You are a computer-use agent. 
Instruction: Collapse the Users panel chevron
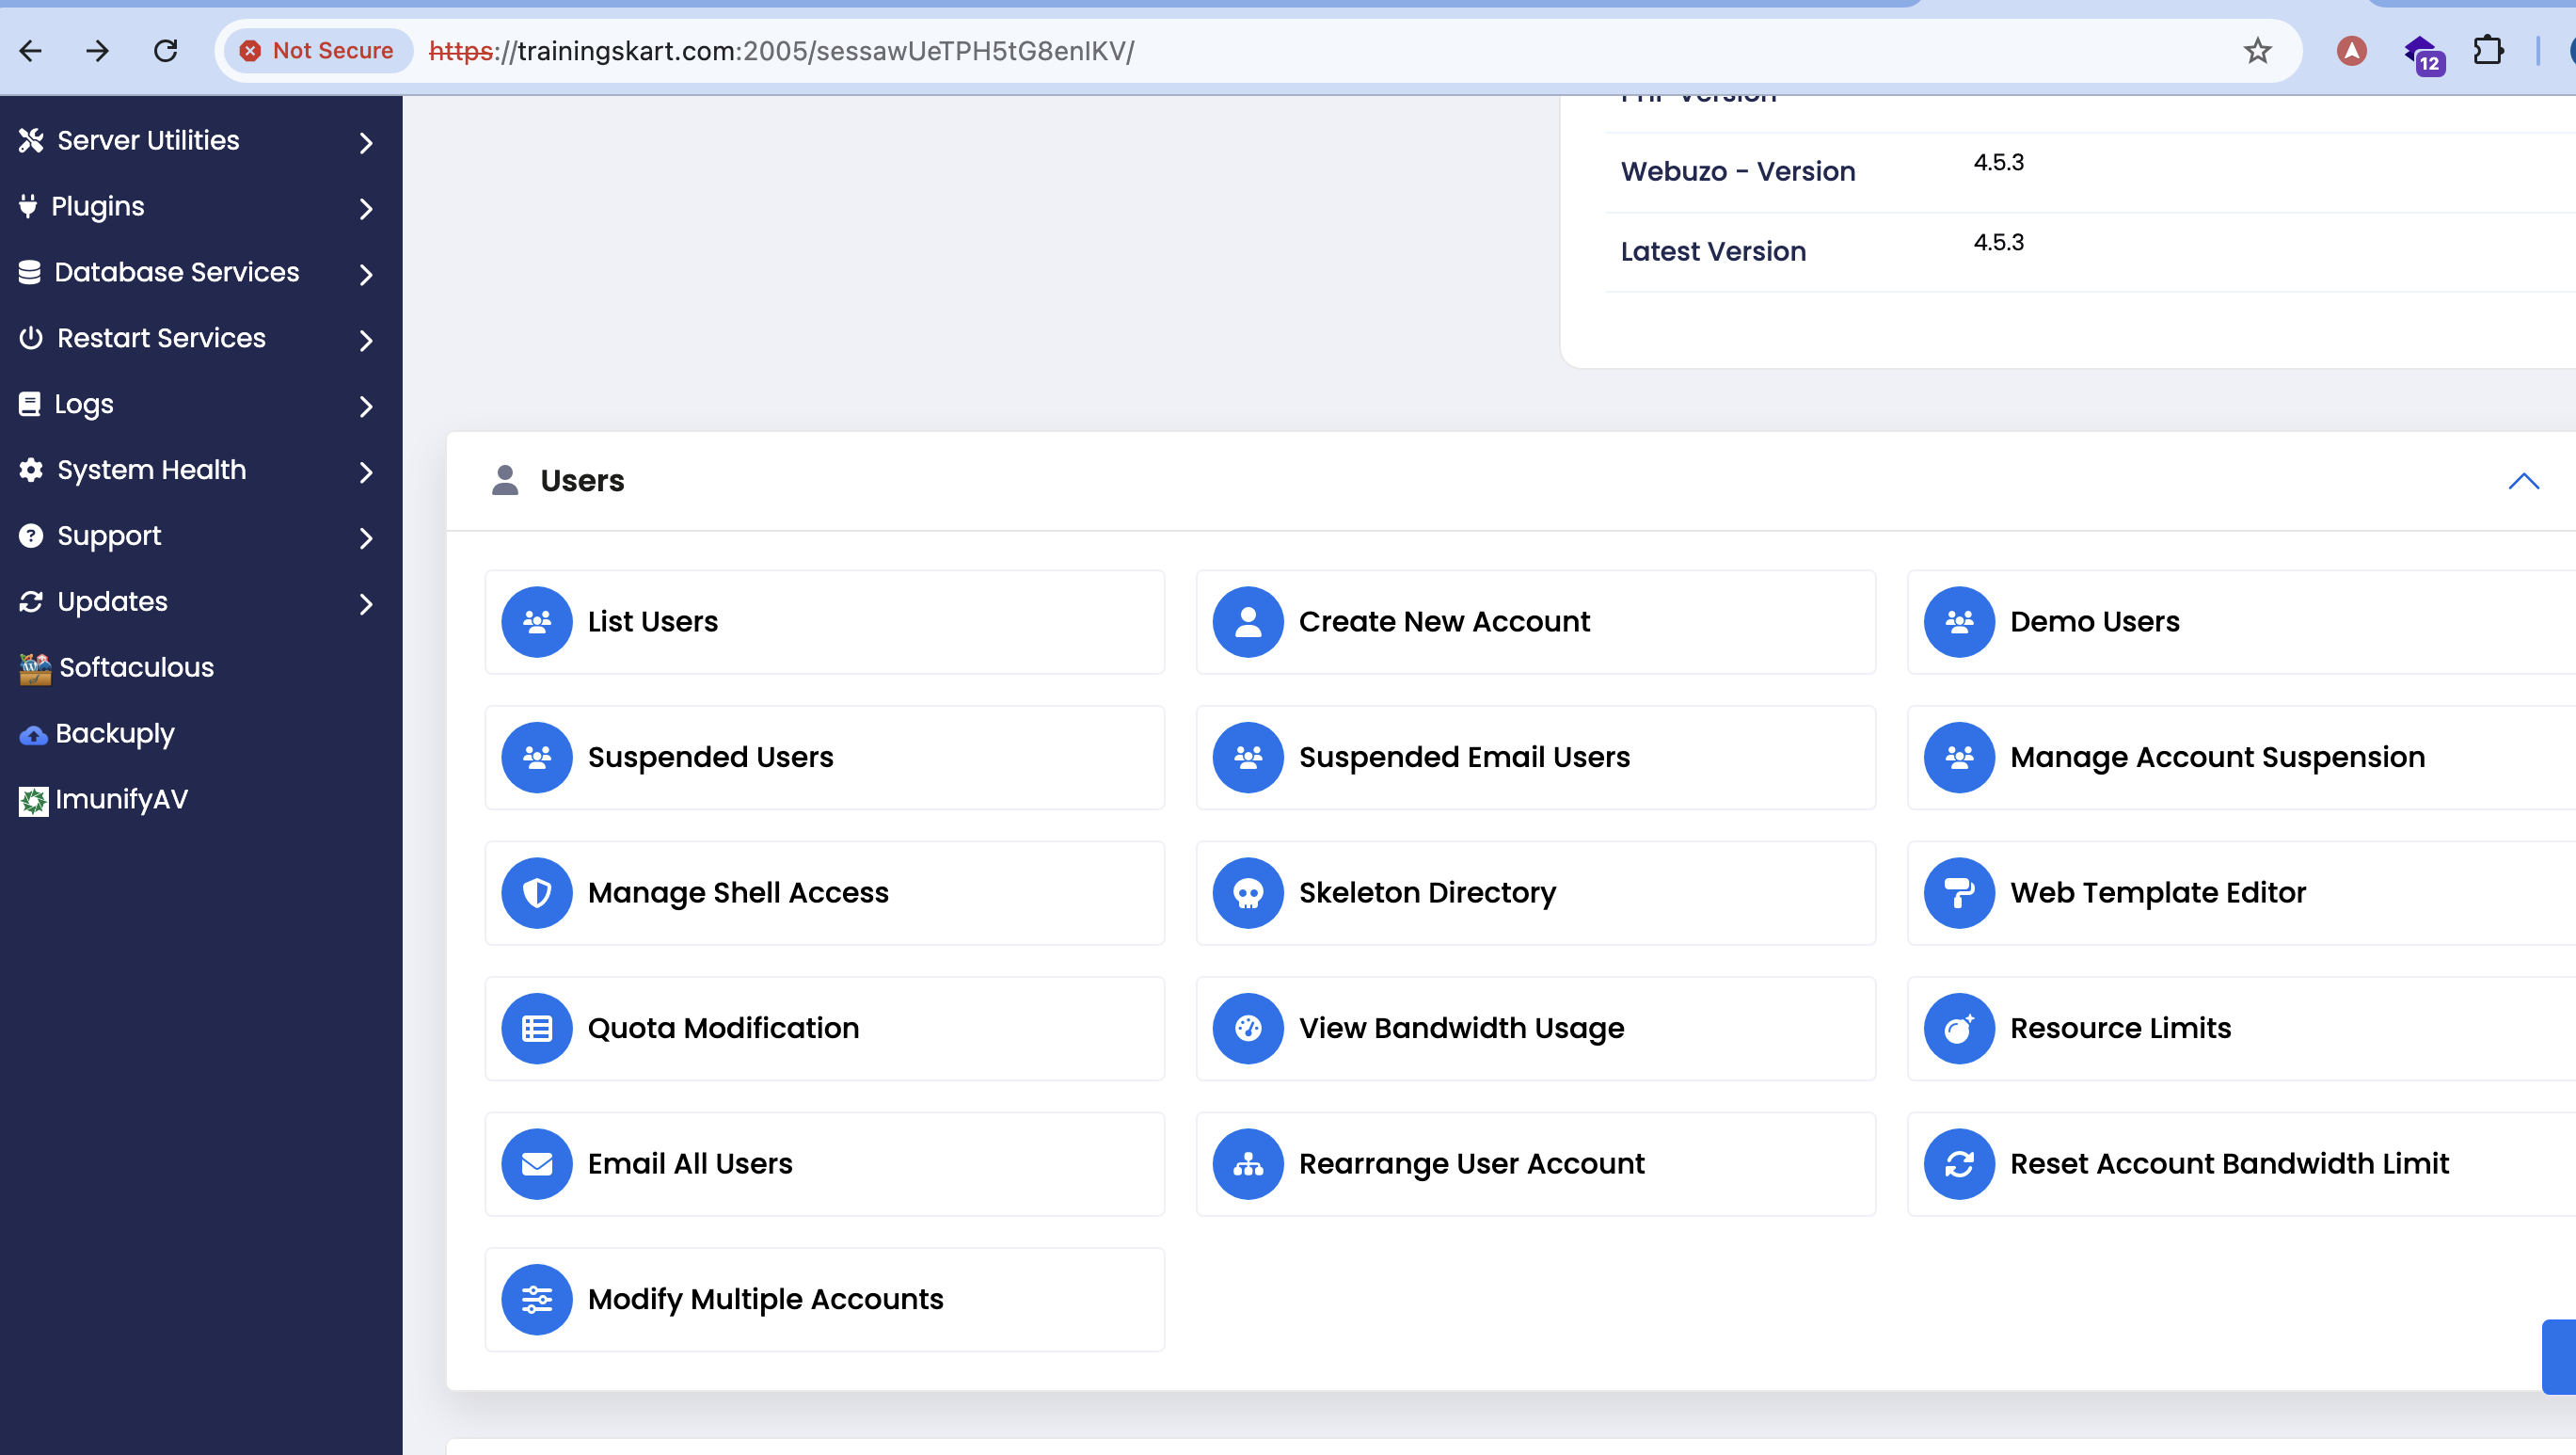pos(2523,481)
